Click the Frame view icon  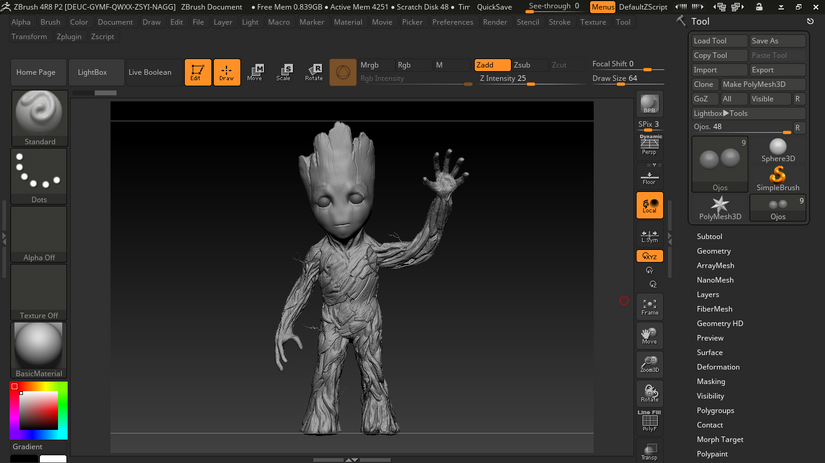click(649, 306)
